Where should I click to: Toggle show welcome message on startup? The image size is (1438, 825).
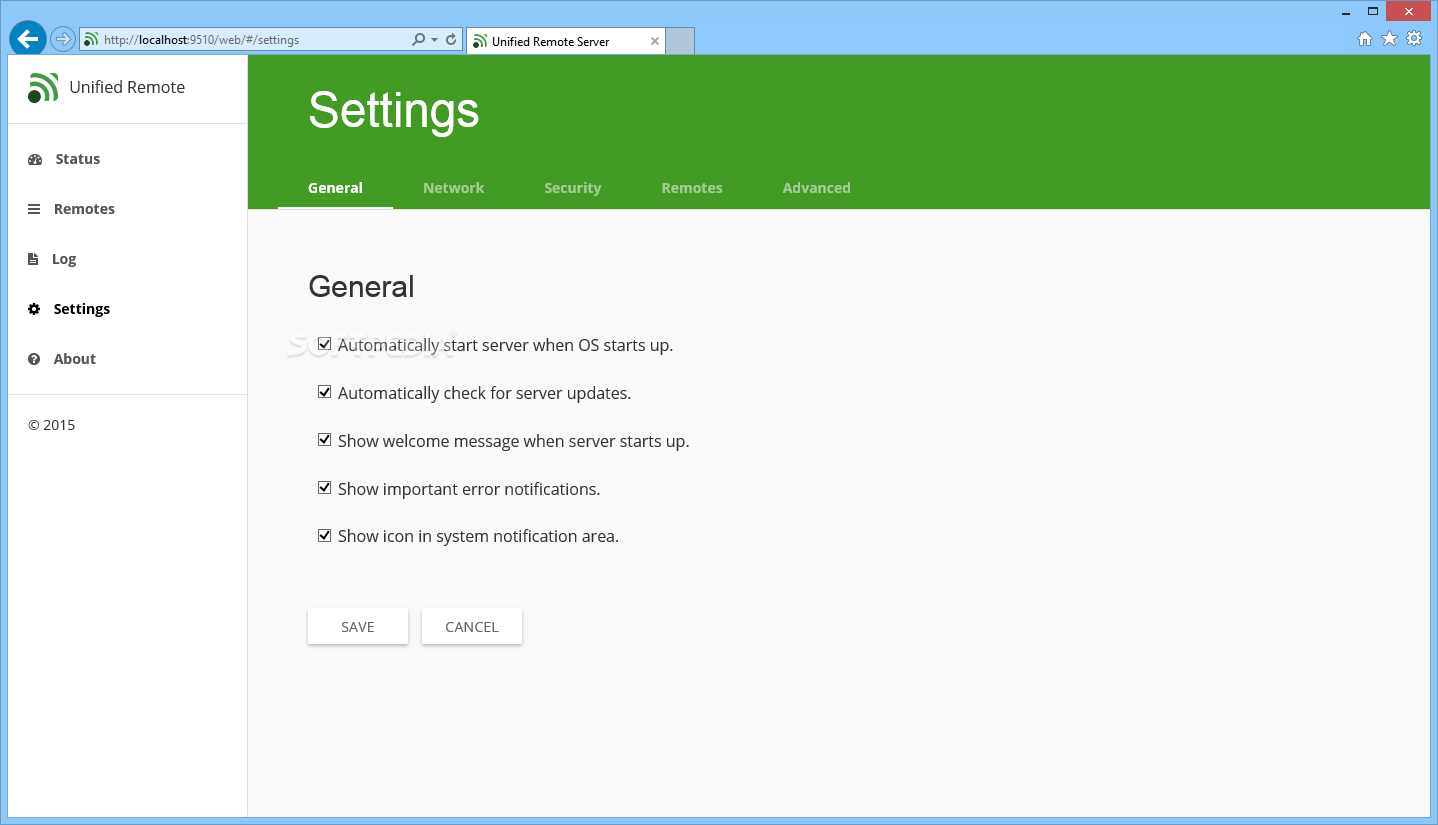click(x=324, y=440)
